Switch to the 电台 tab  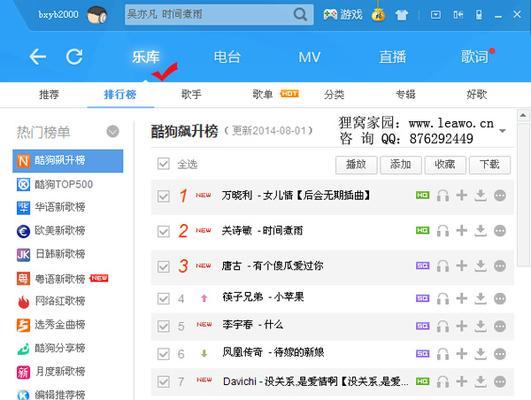click(x=227, y=57)
